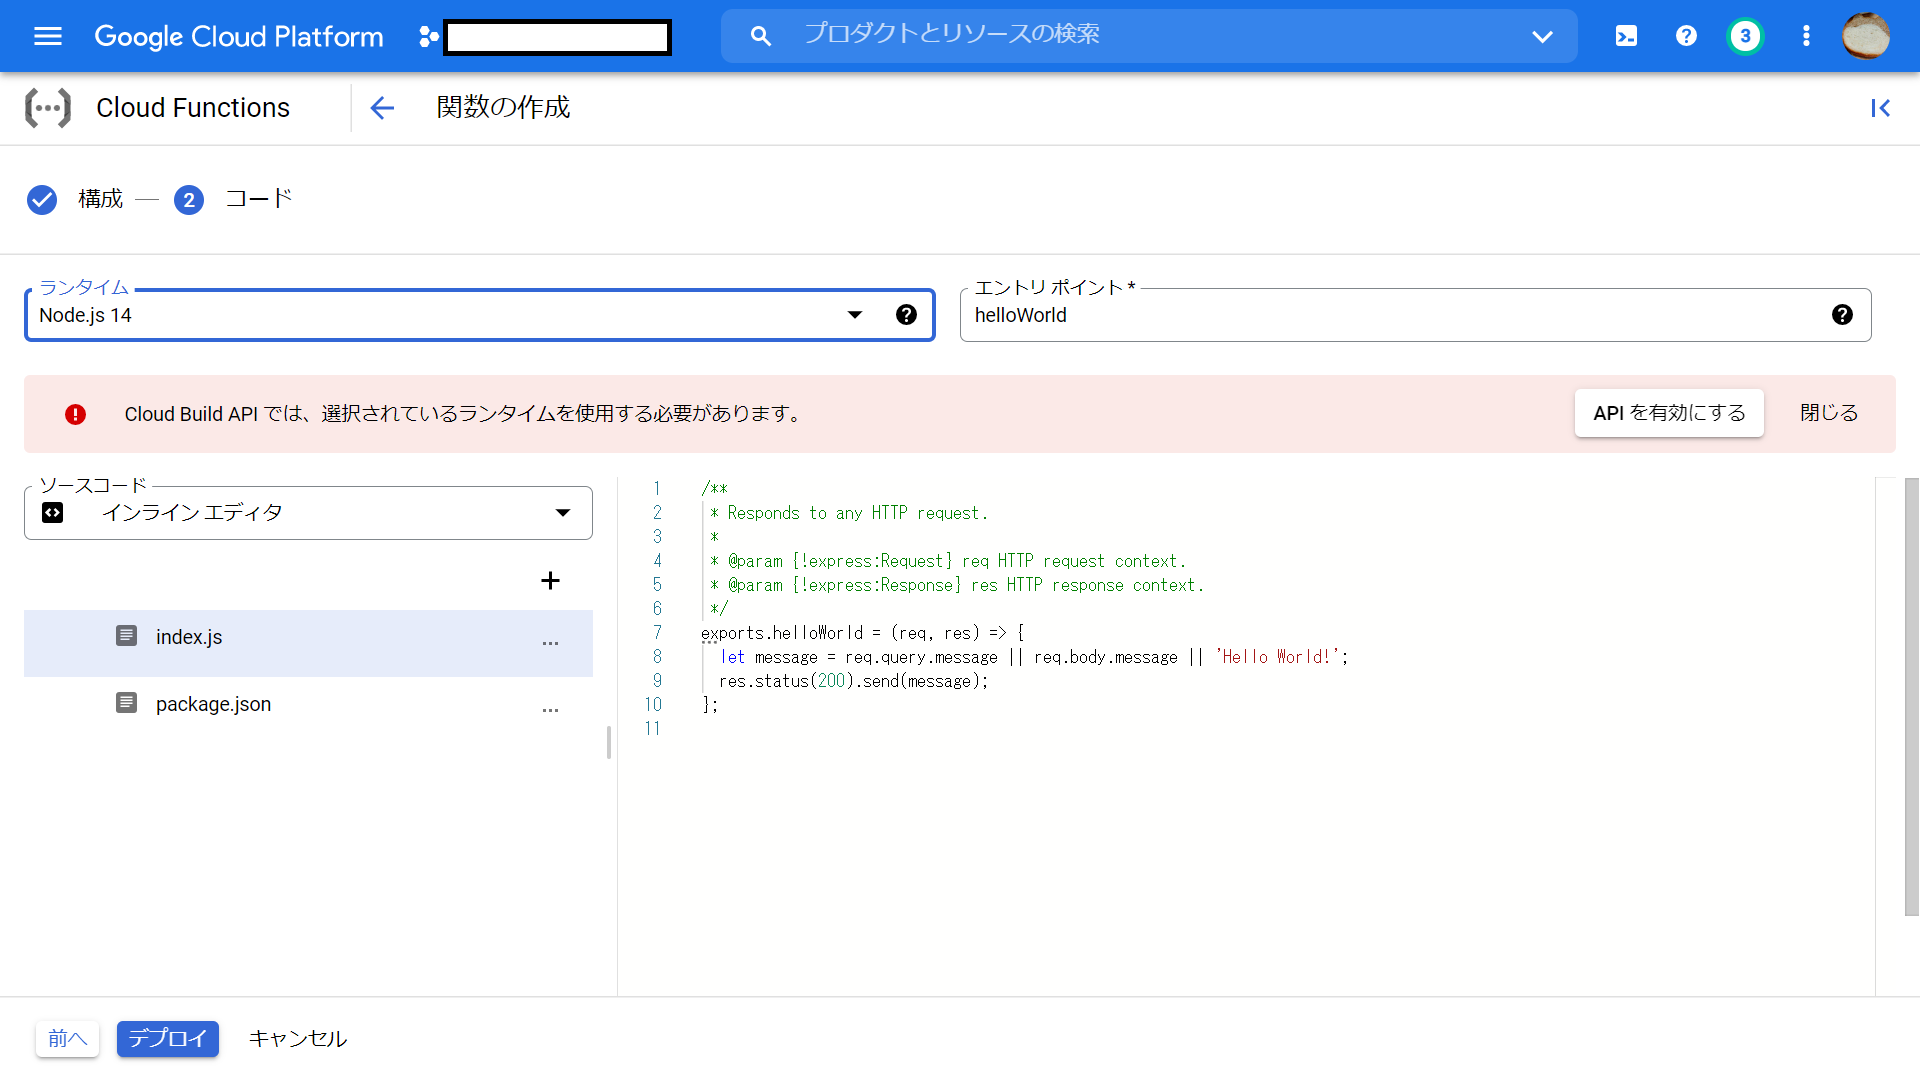Open the entry point help tooltip icon
This screenshot has height=1080, width=1920.
[1842, 314]
